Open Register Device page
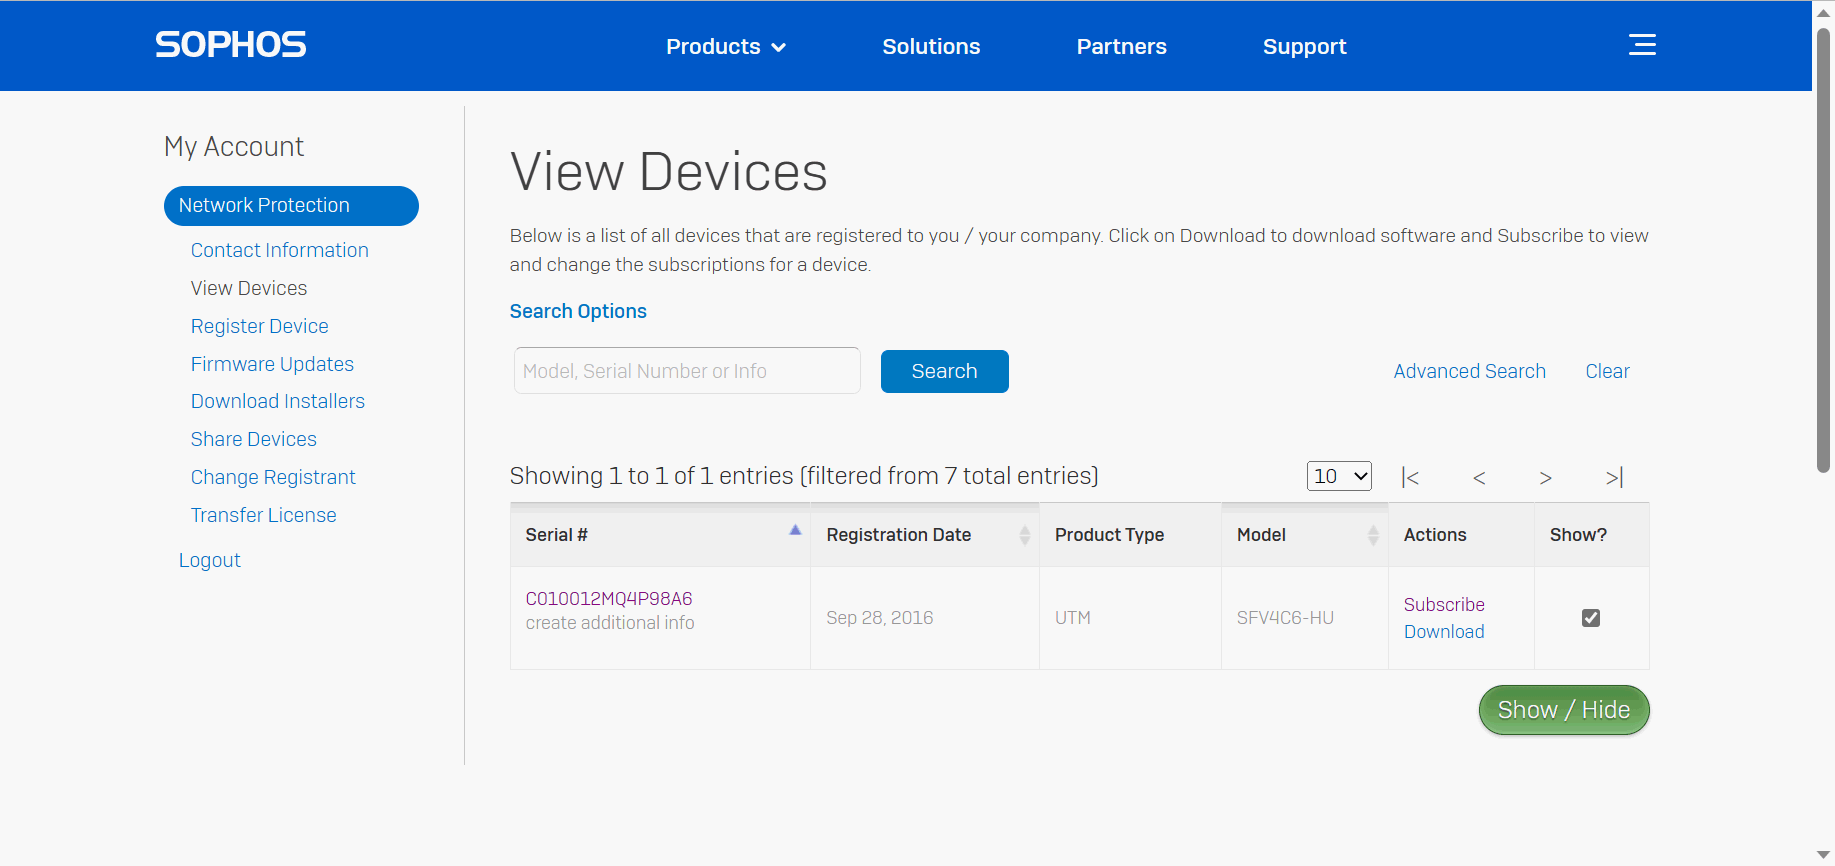 click(x=260, y=326)
